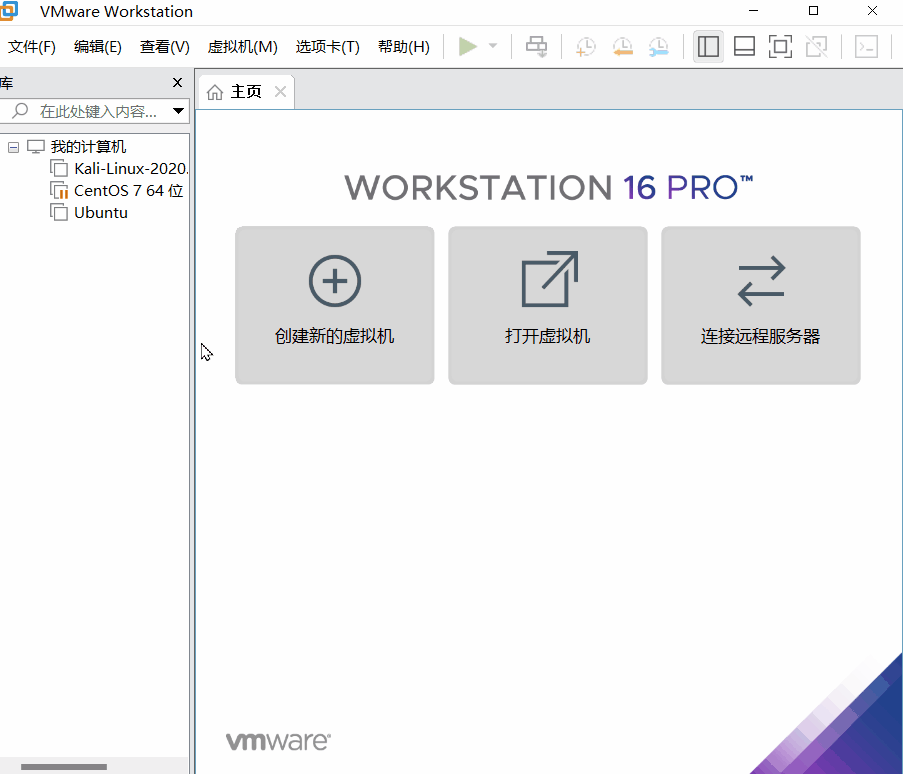Close the VMware Workstation window
The image size is (903, 774).
click(872, 11)
